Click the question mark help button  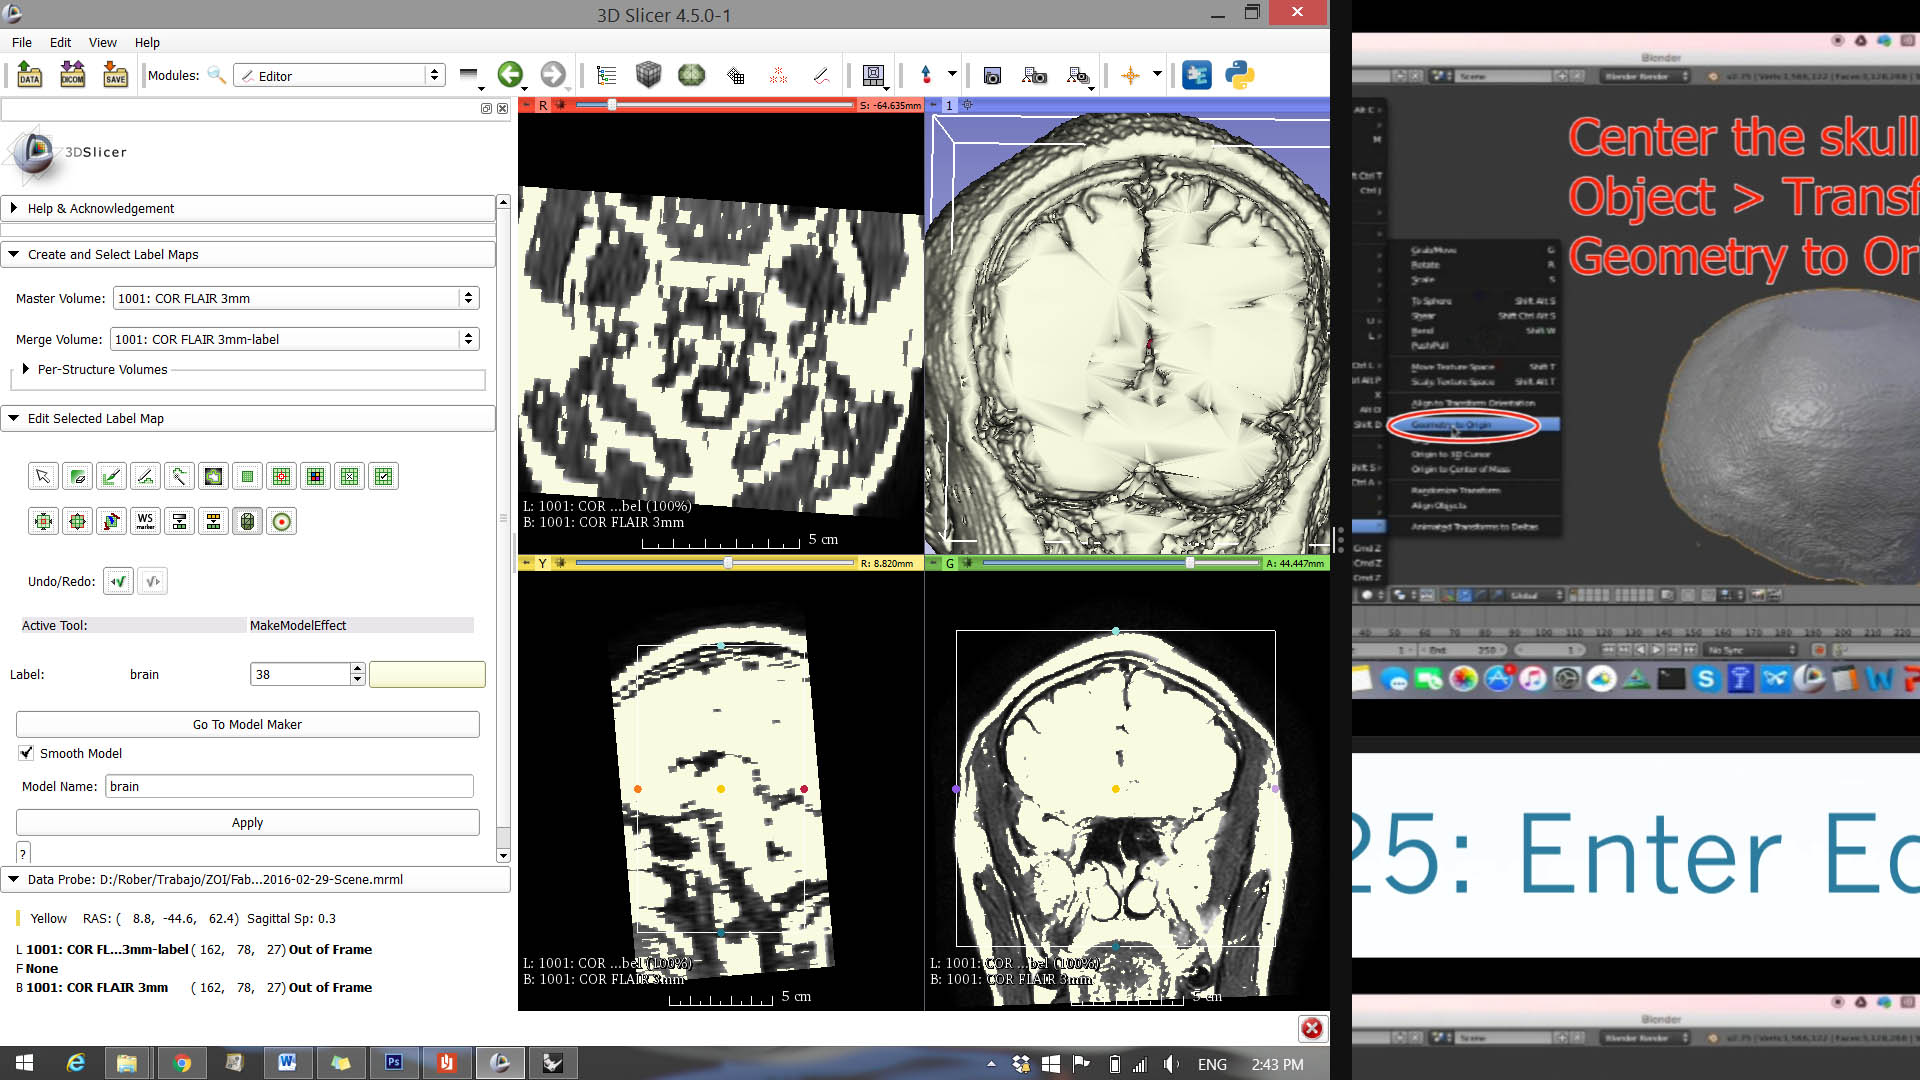pos(23,853)
